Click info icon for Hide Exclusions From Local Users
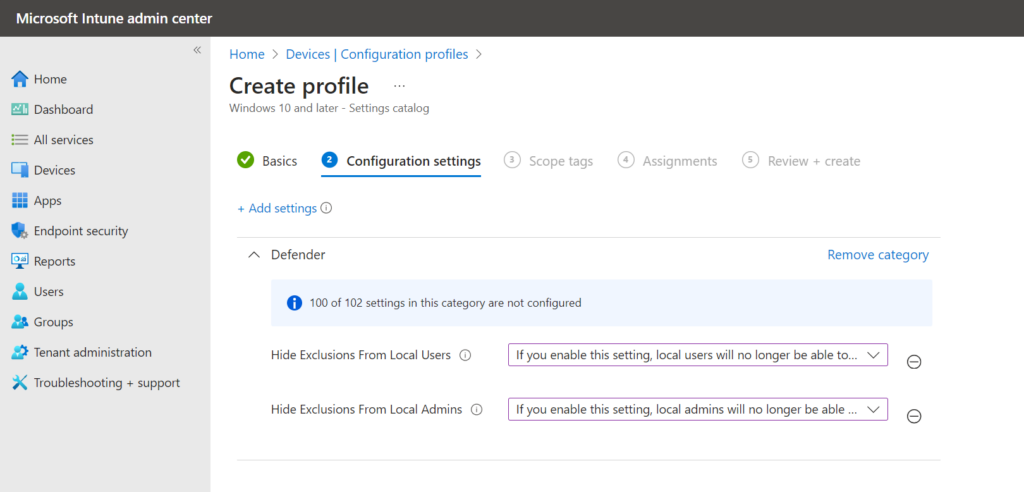The height and width of the screenshot is (492, 1024). 465,355
